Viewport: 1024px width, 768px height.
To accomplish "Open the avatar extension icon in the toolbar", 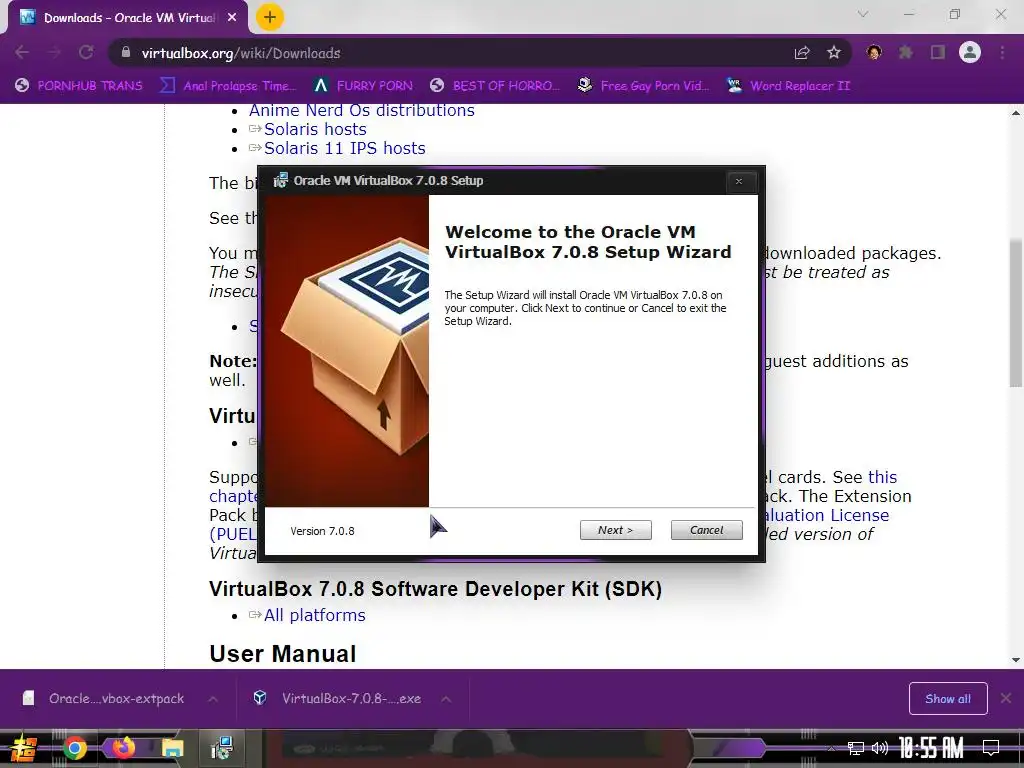I will pos(874,52).
